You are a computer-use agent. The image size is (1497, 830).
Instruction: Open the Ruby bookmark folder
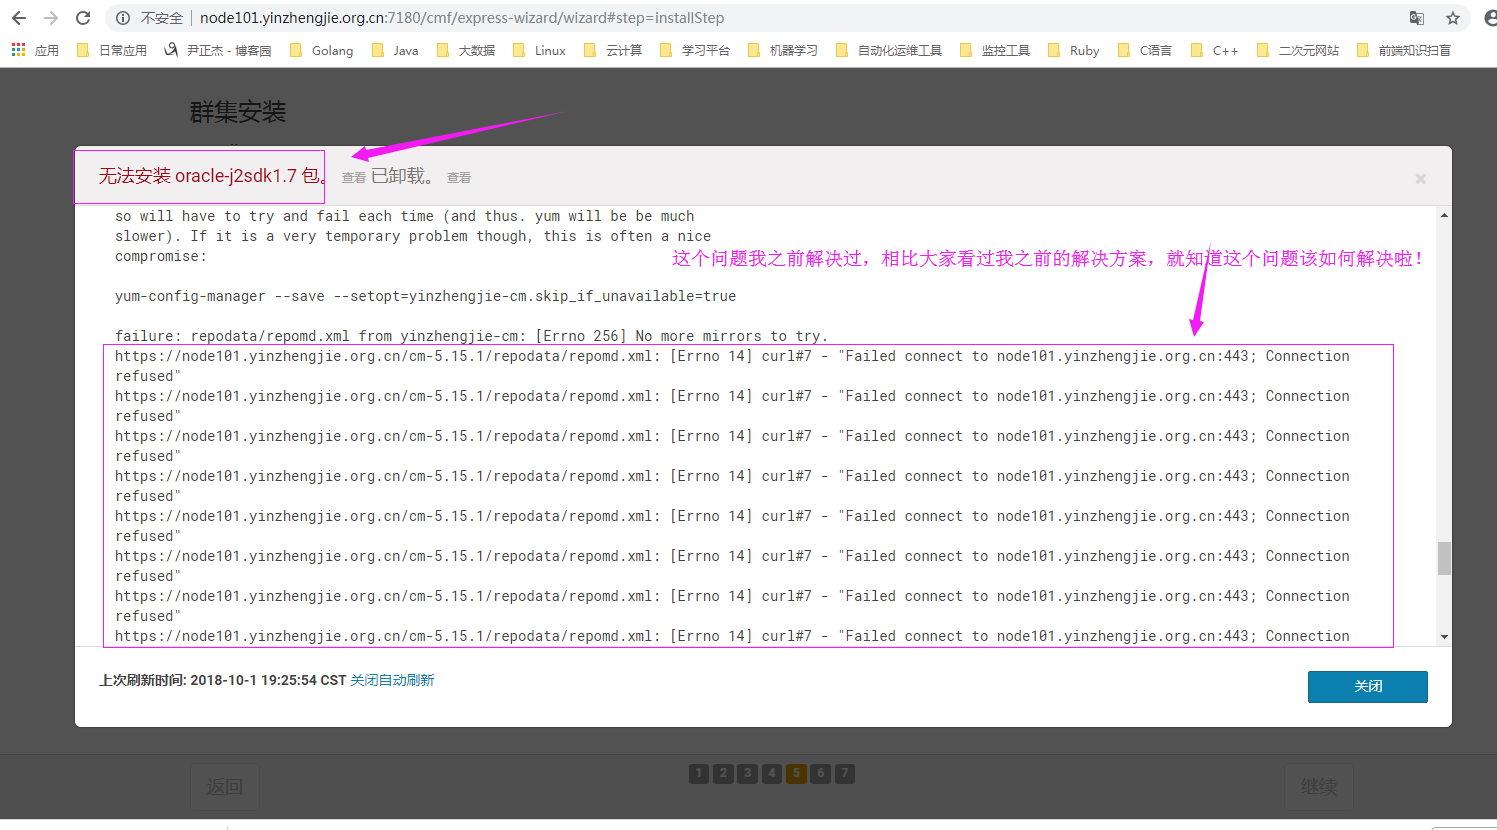[1073, 50]
